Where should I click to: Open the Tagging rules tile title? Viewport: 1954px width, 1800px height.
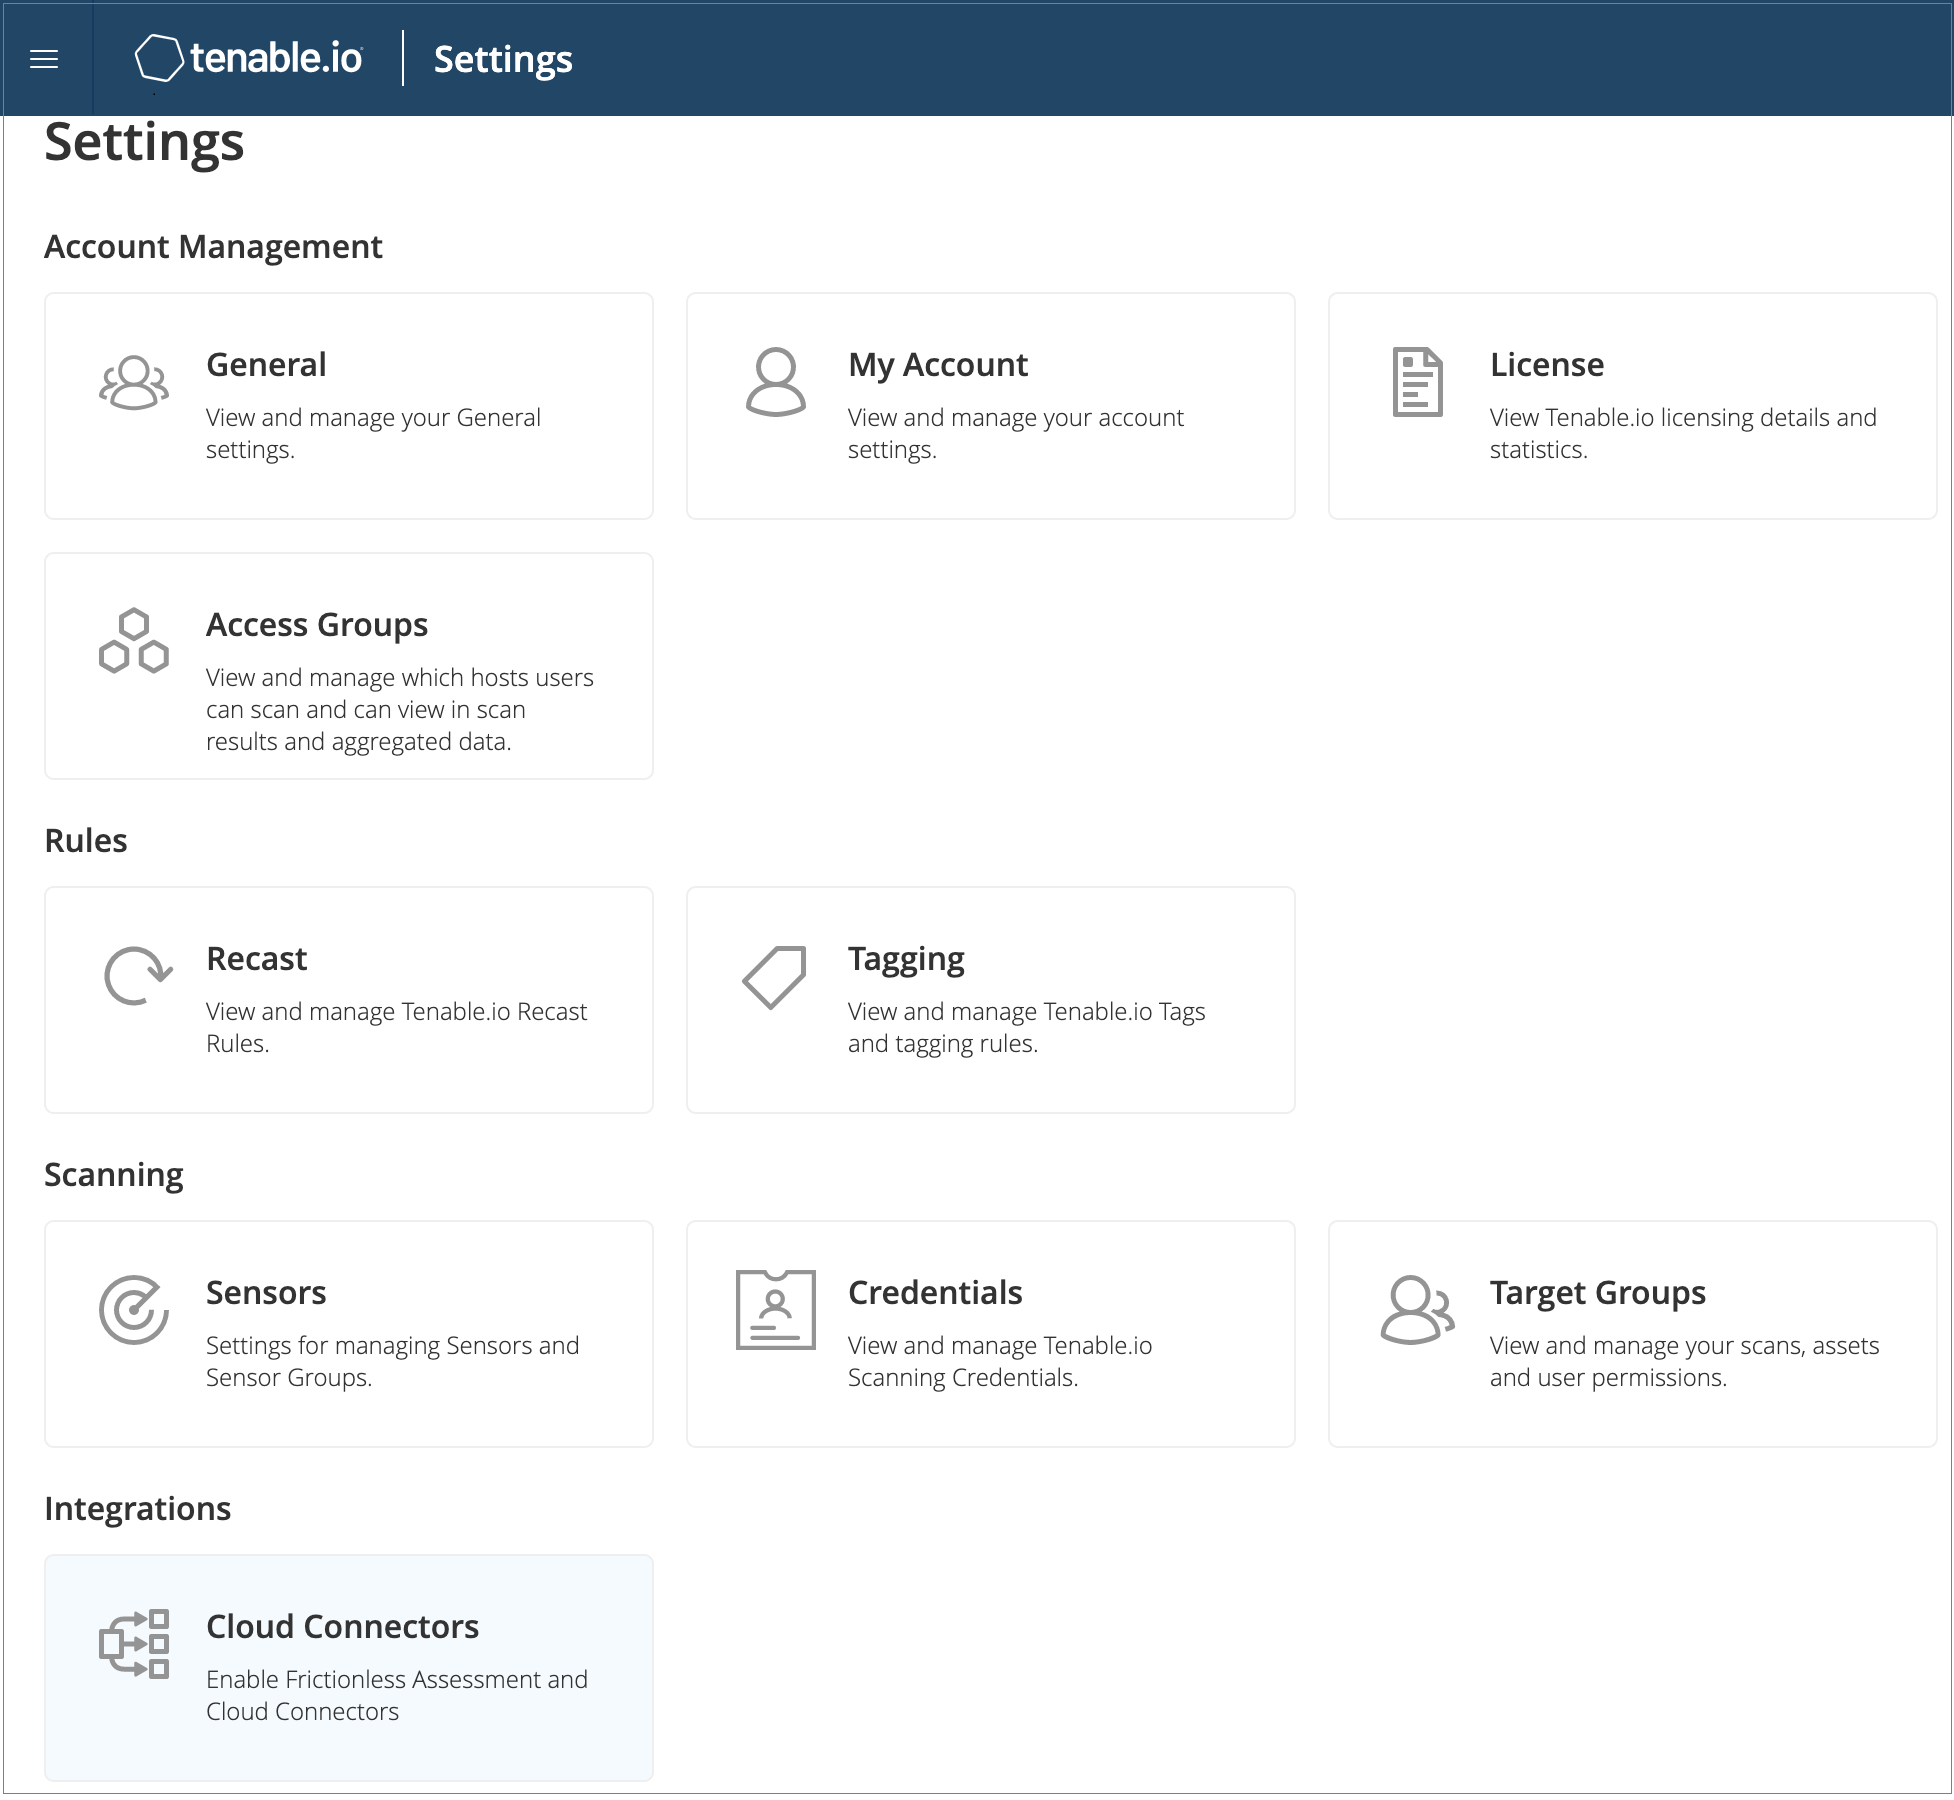[905, 959]
